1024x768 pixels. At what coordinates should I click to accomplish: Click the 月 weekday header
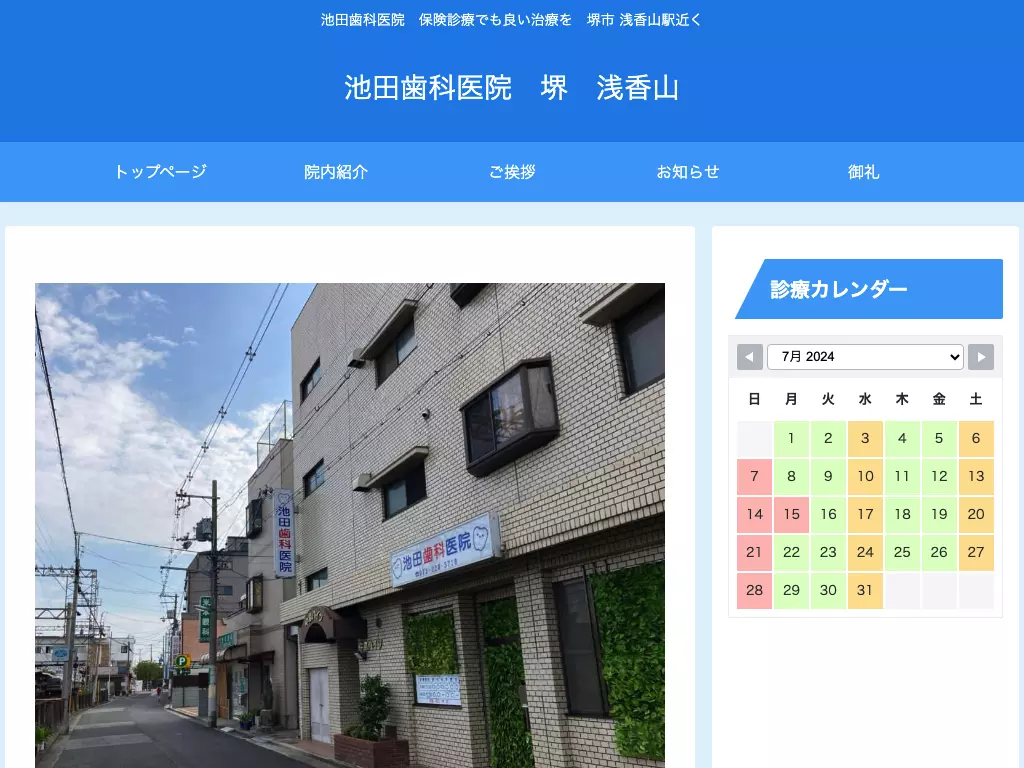click(x=791, y=399)
